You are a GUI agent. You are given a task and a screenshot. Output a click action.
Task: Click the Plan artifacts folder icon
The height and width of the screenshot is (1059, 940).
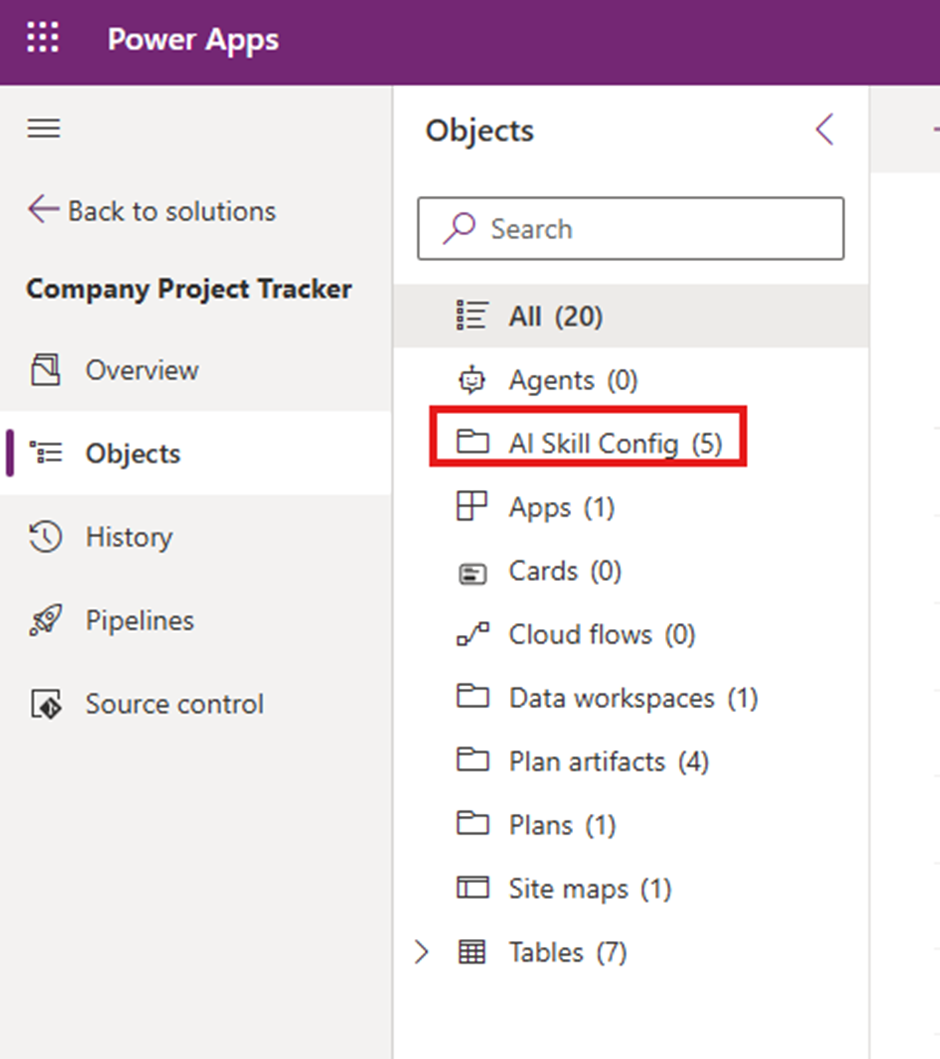coord(473,758)
